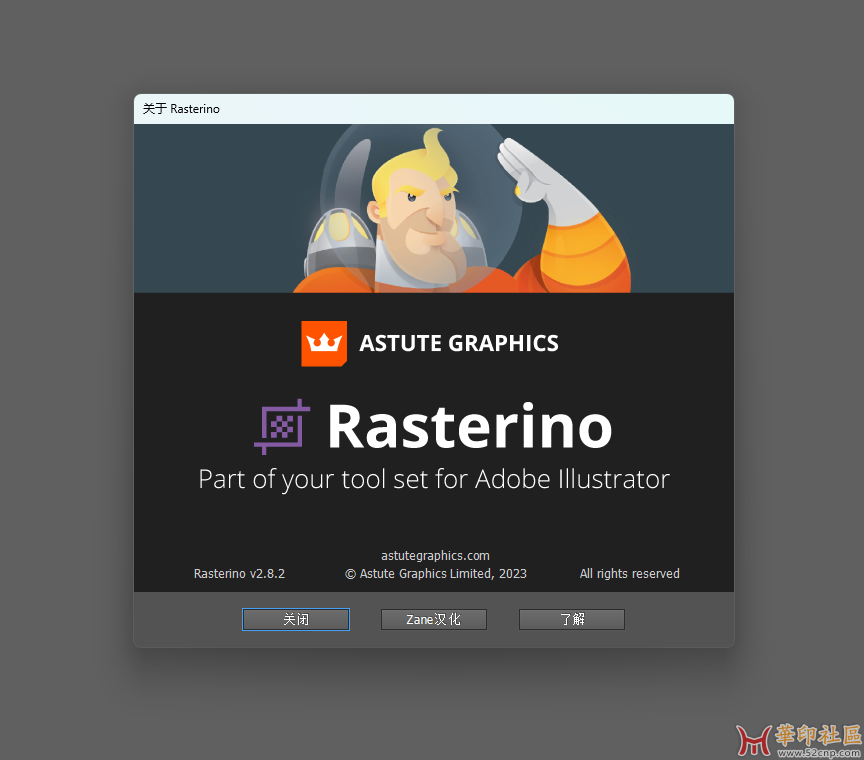The image size is (864, 760).
Task: Click the Part of your tool set tagline
Action: point(434,479)
